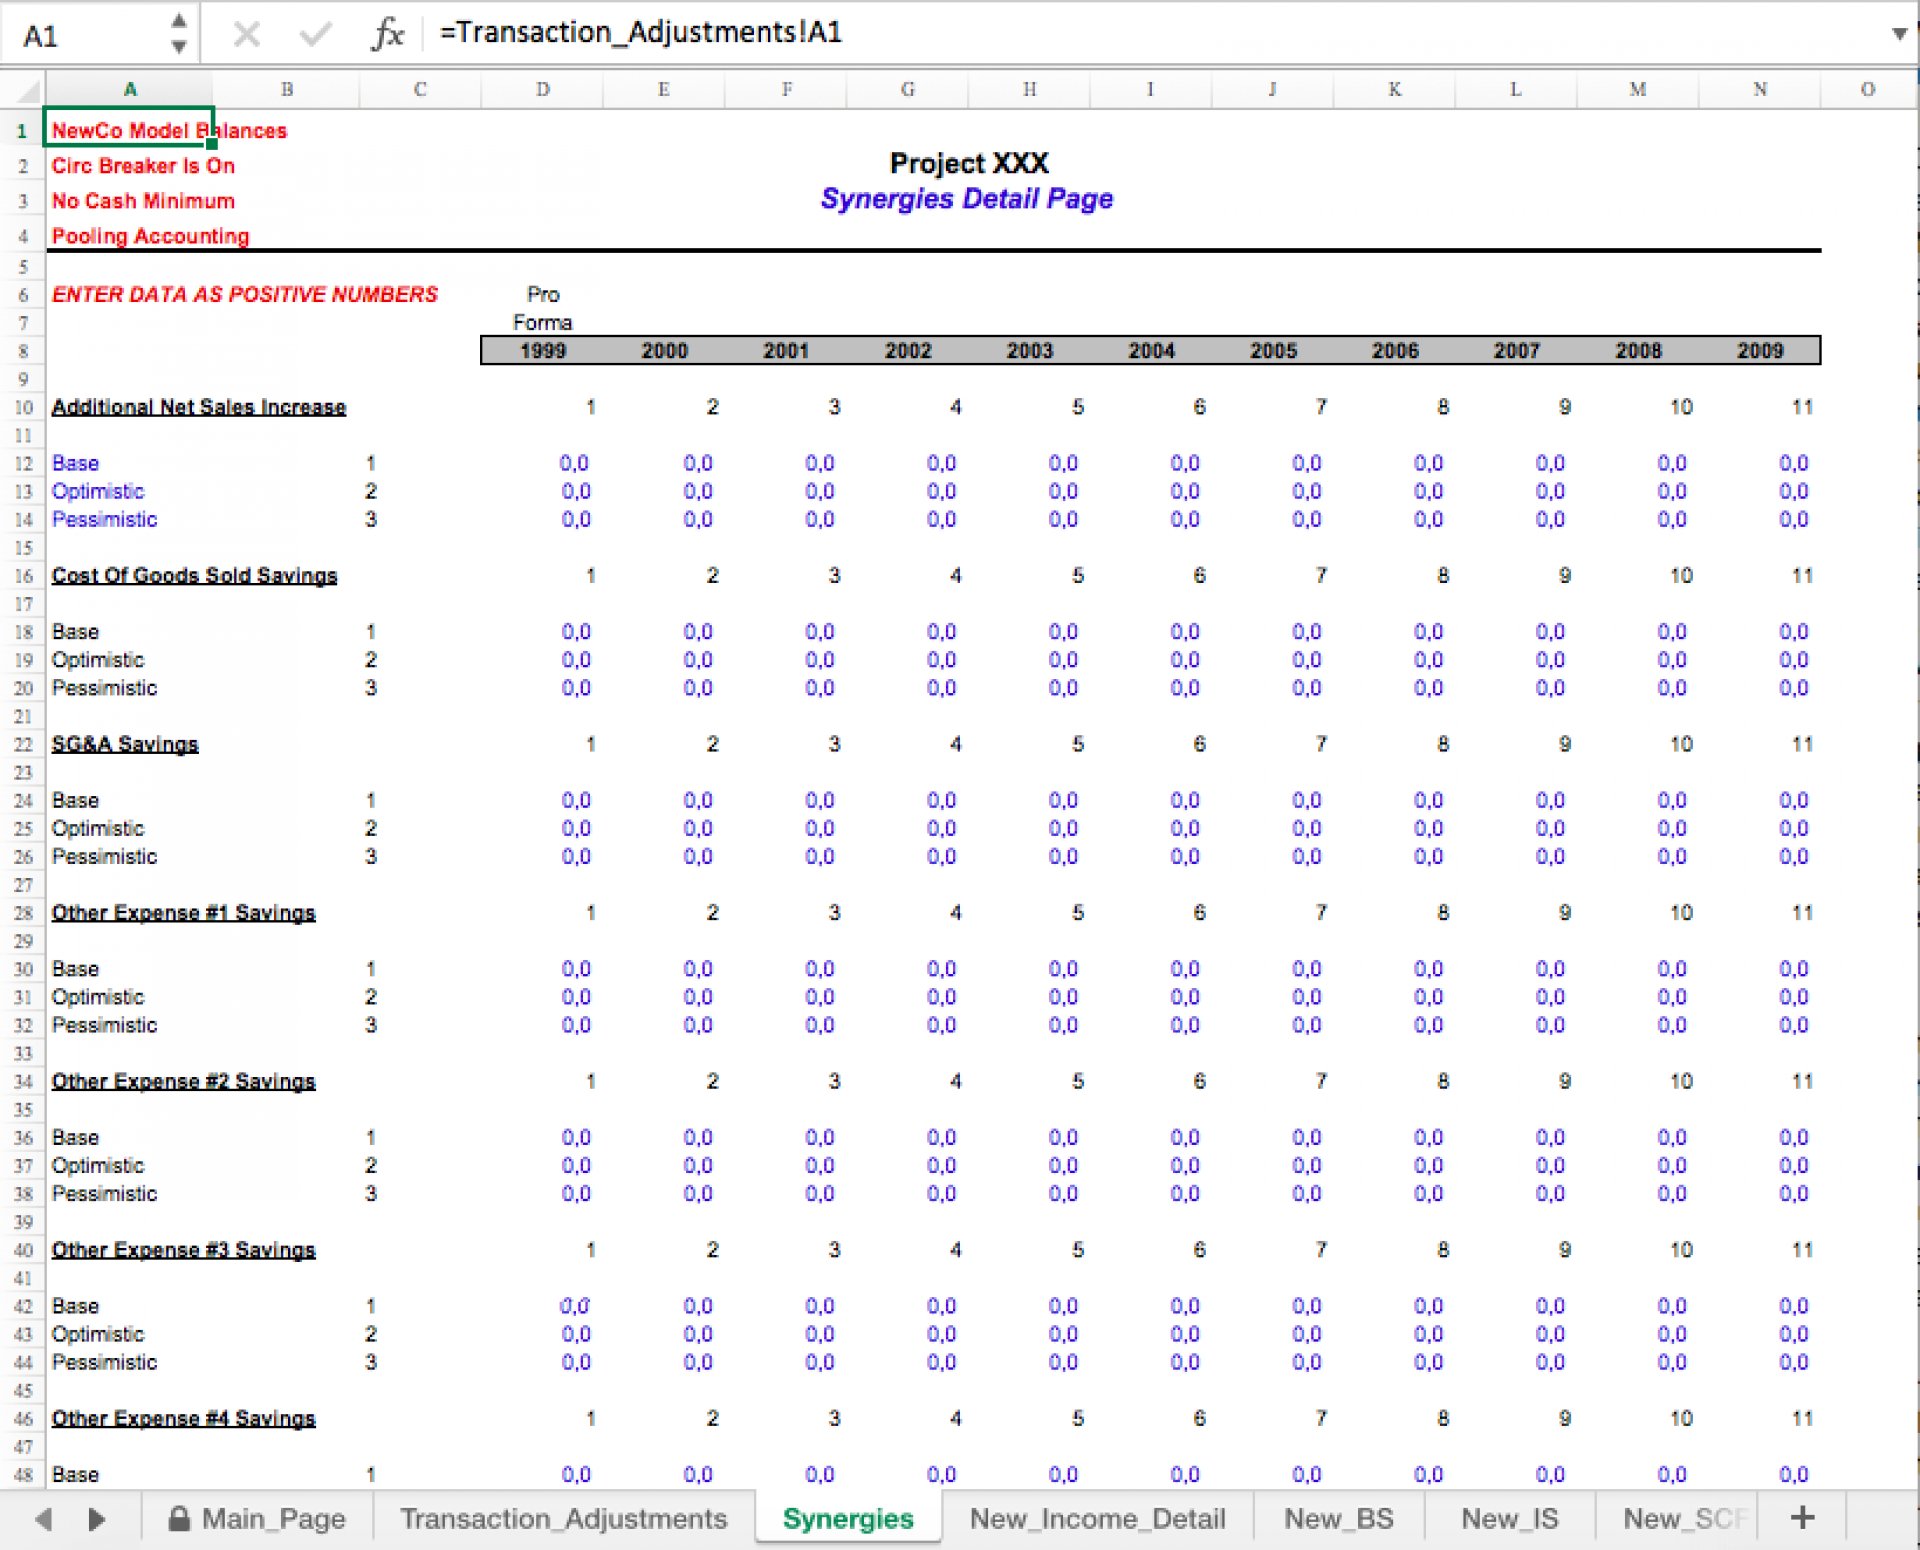Switch to the Transaction_Adjustments sheet tab
Viewport: 1920px width, 1550px height.
(x=563, y=1519)
